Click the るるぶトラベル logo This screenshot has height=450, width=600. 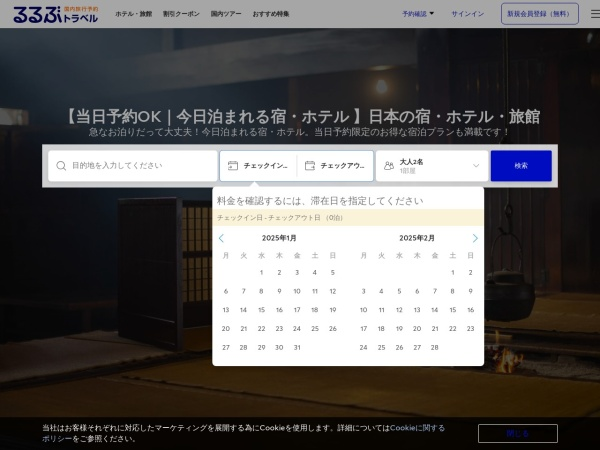pyautogui.click(x=56, y=14)
